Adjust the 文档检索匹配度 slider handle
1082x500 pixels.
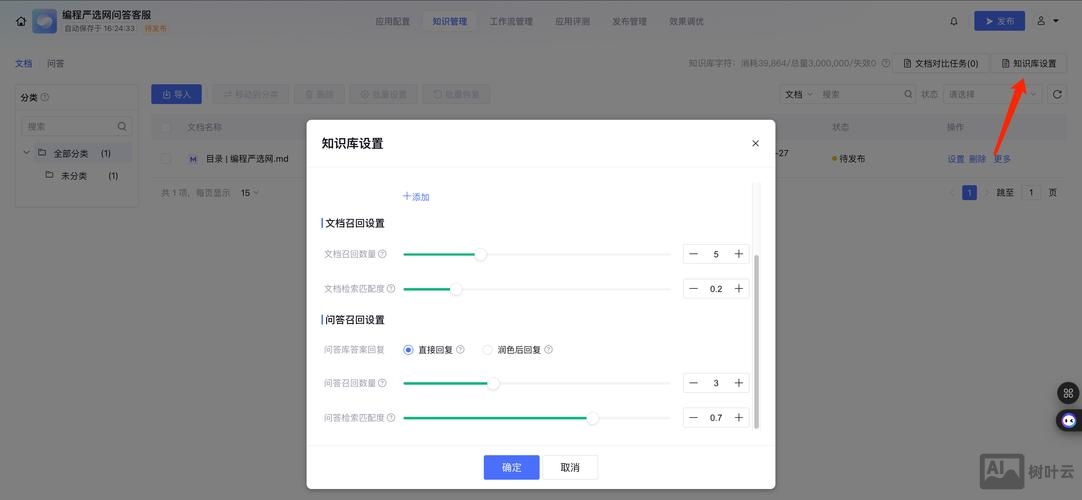pos(456,289)
